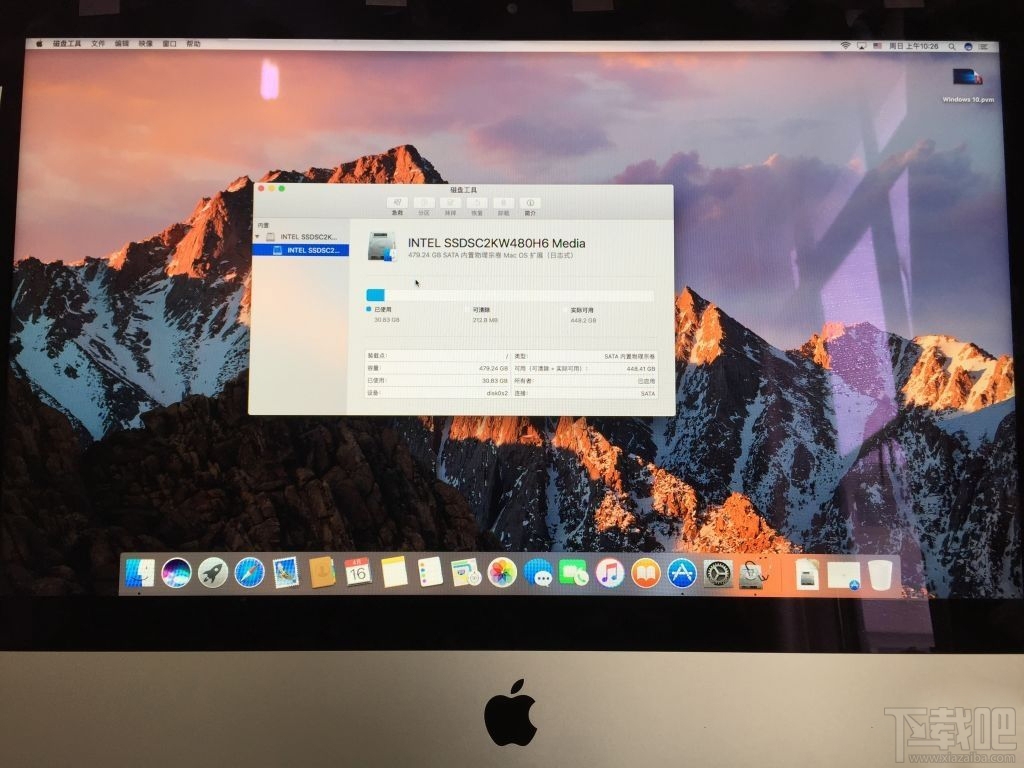Open the Trash in the Dock
The width and height of the screenshot is (1024, 768).
tap(880, 575)
